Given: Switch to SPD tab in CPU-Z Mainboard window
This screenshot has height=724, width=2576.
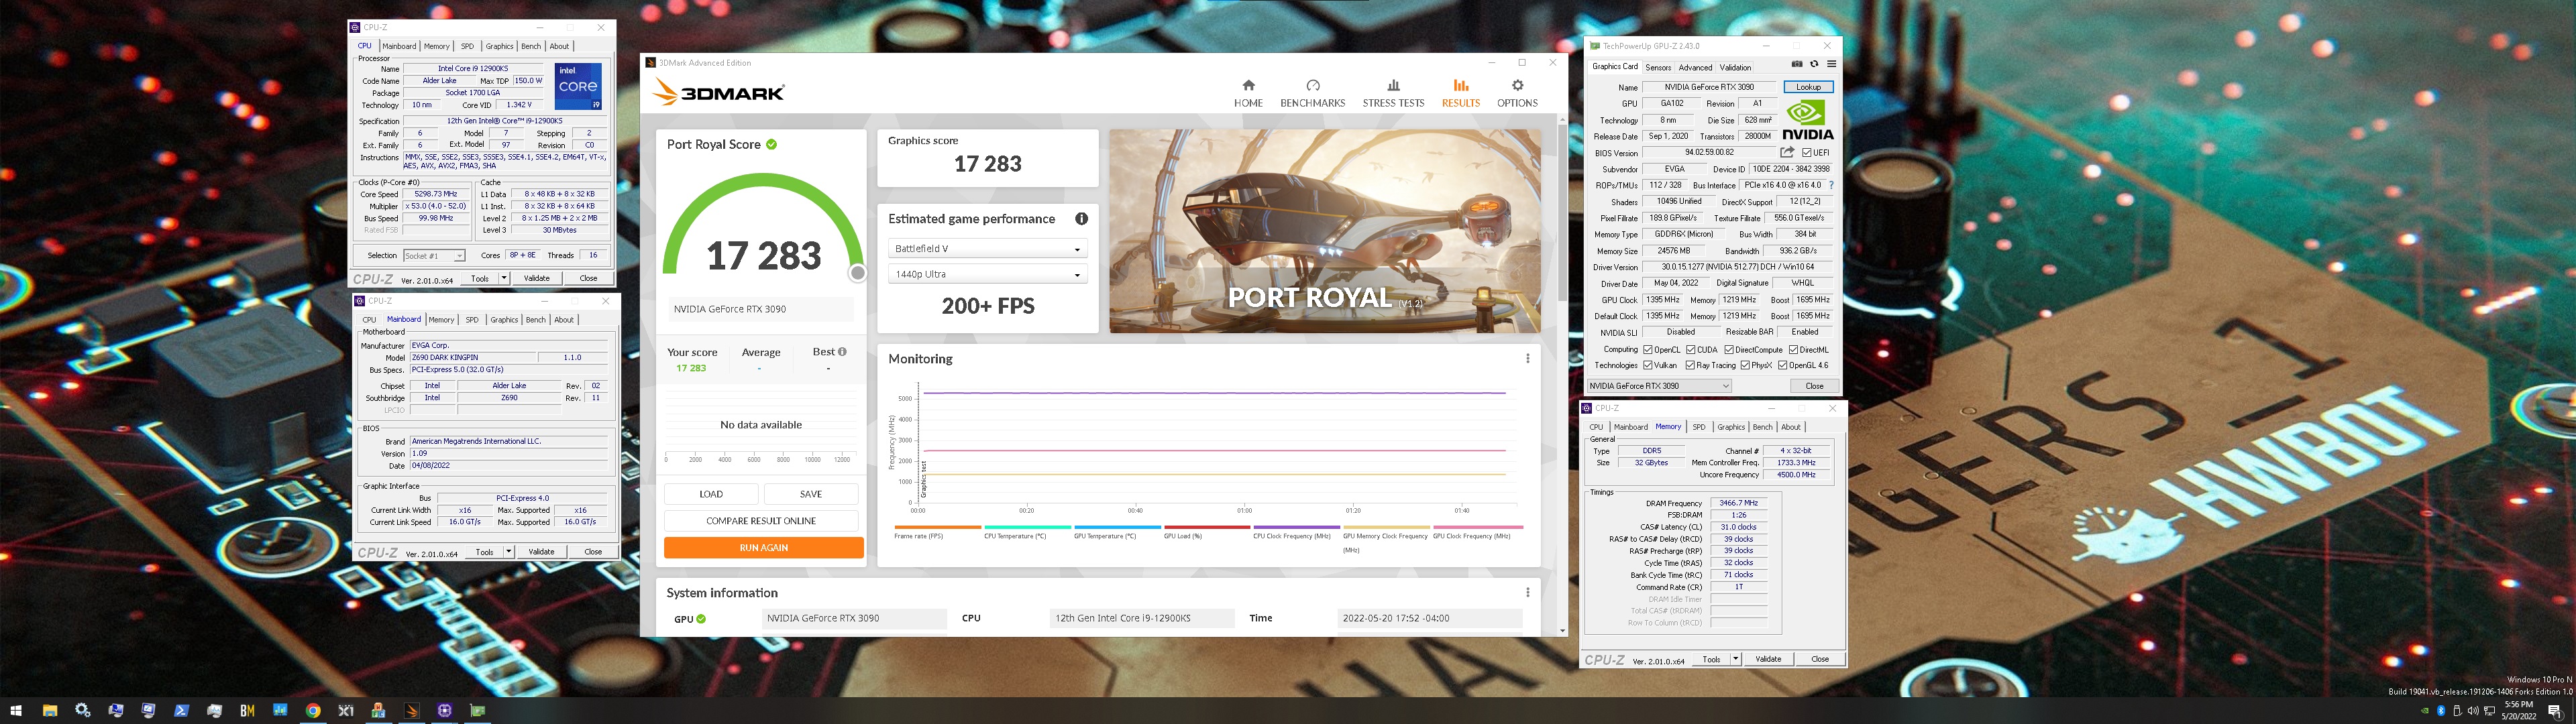Looking at the screenshot, I should point(472,320).
